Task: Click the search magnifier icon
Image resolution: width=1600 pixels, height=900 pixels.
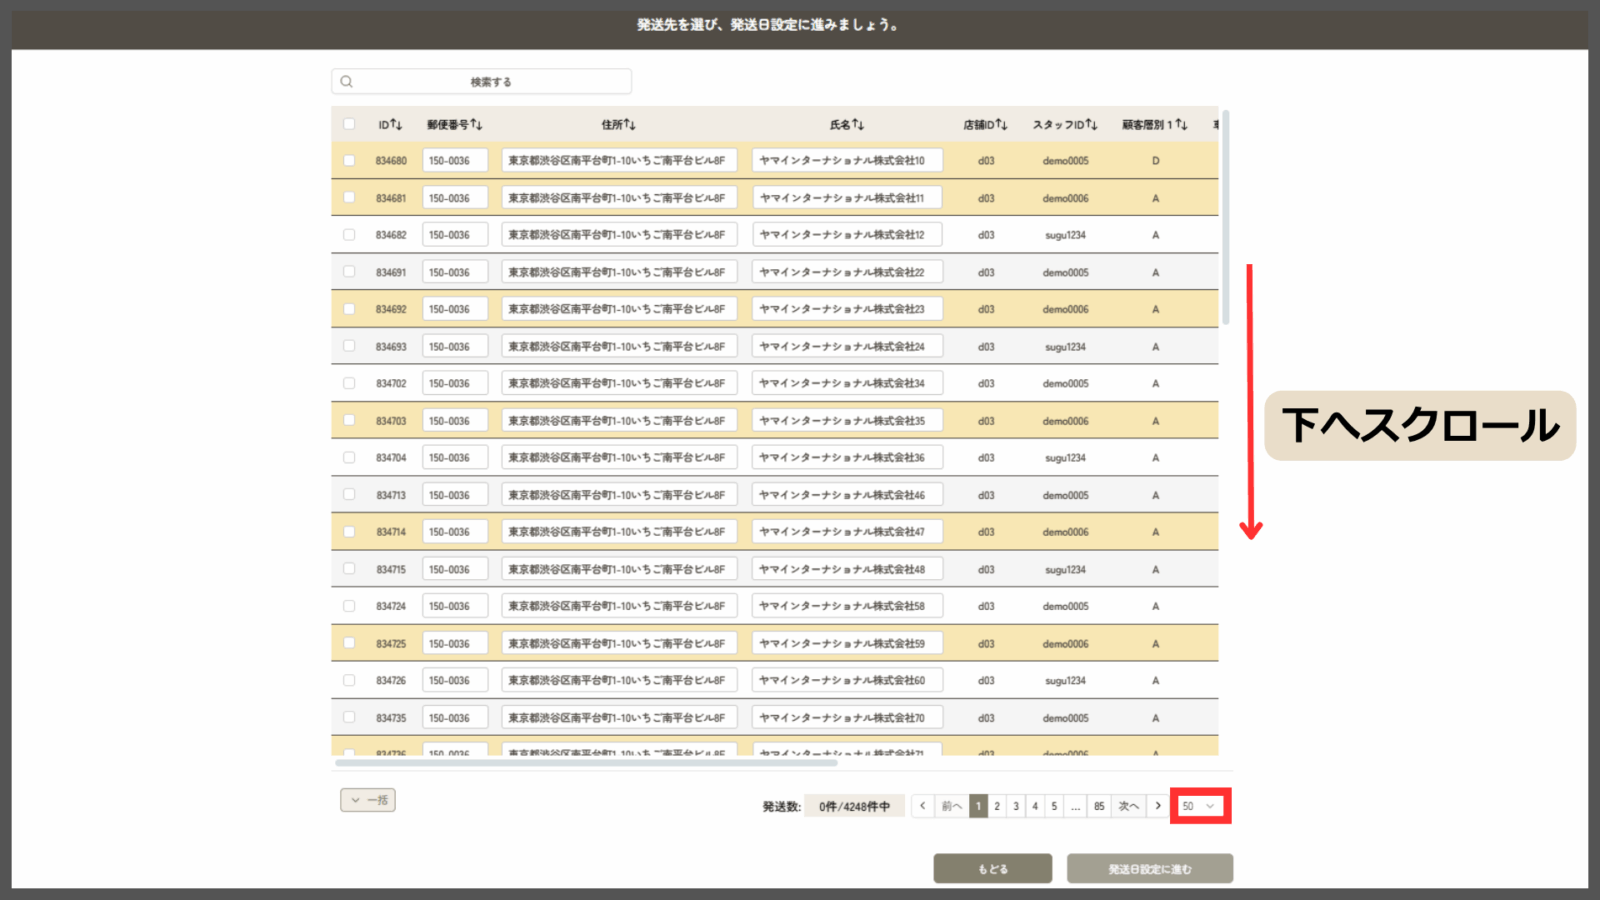Action: tap(347, 82)
